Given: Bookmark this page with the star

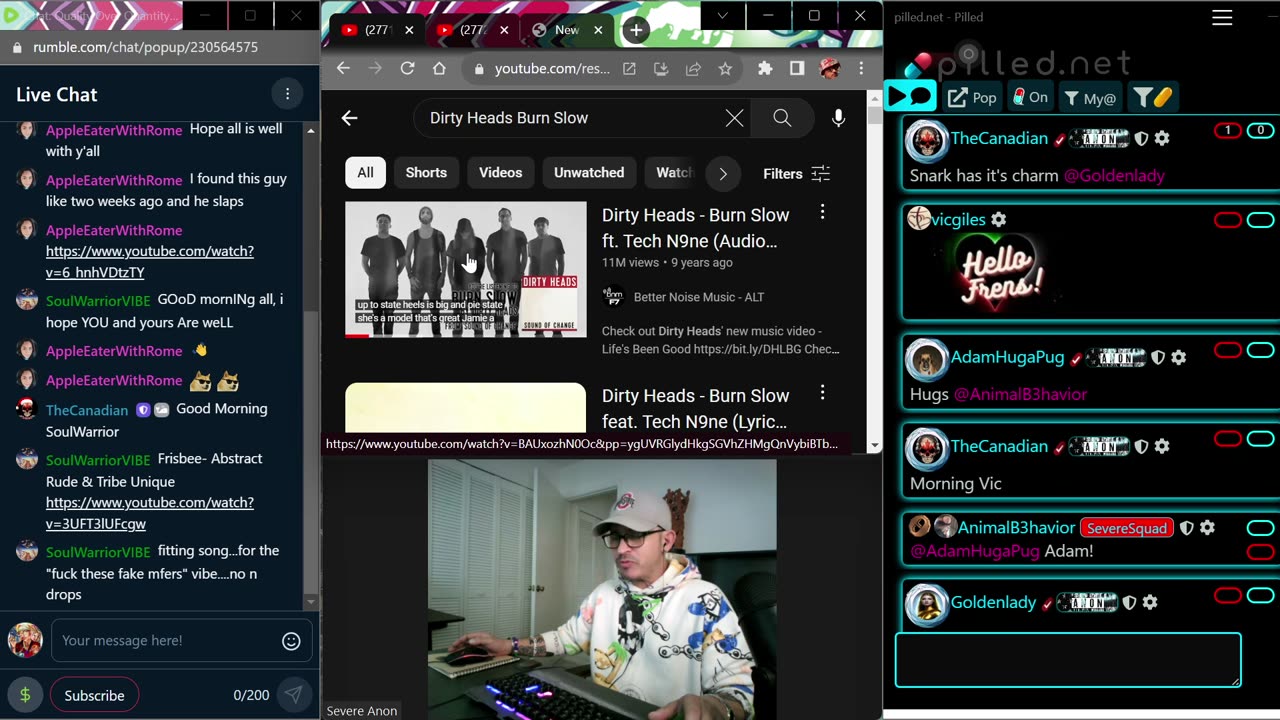Looking at the screenshot, I should coord(725,69).
